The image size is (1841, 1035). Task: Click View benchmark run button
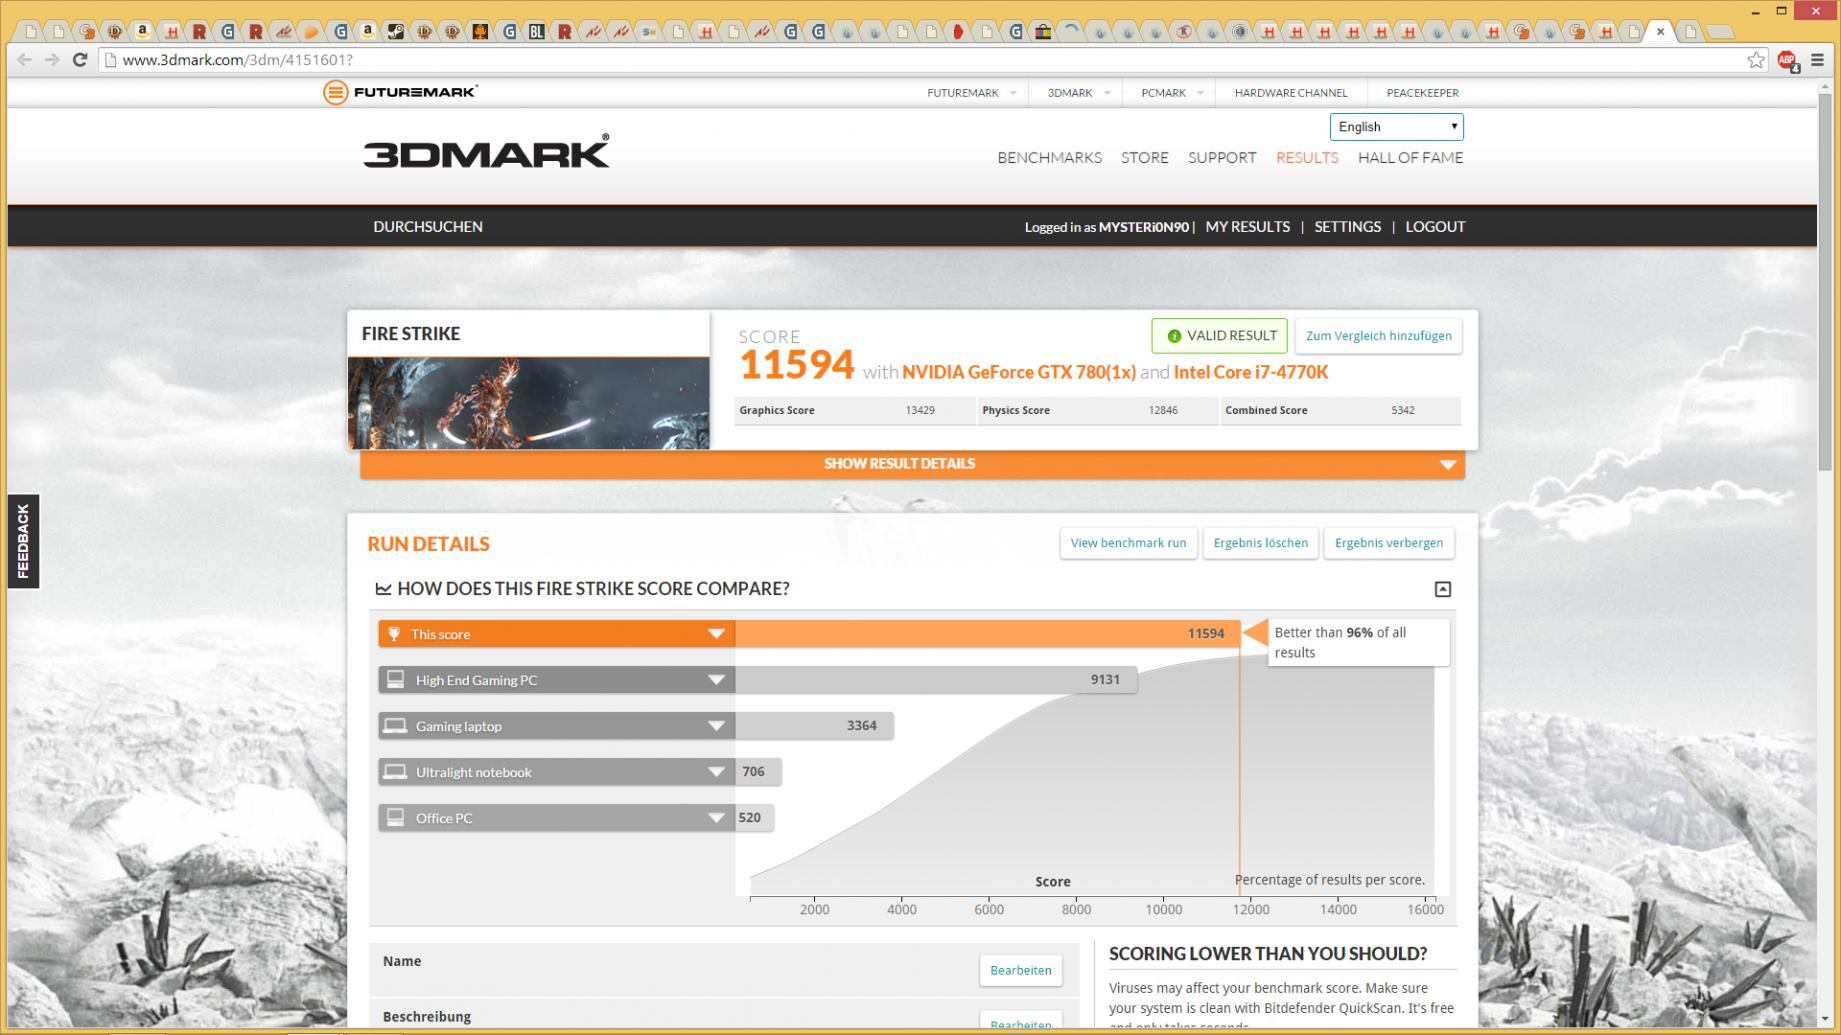pos(1128,543)
